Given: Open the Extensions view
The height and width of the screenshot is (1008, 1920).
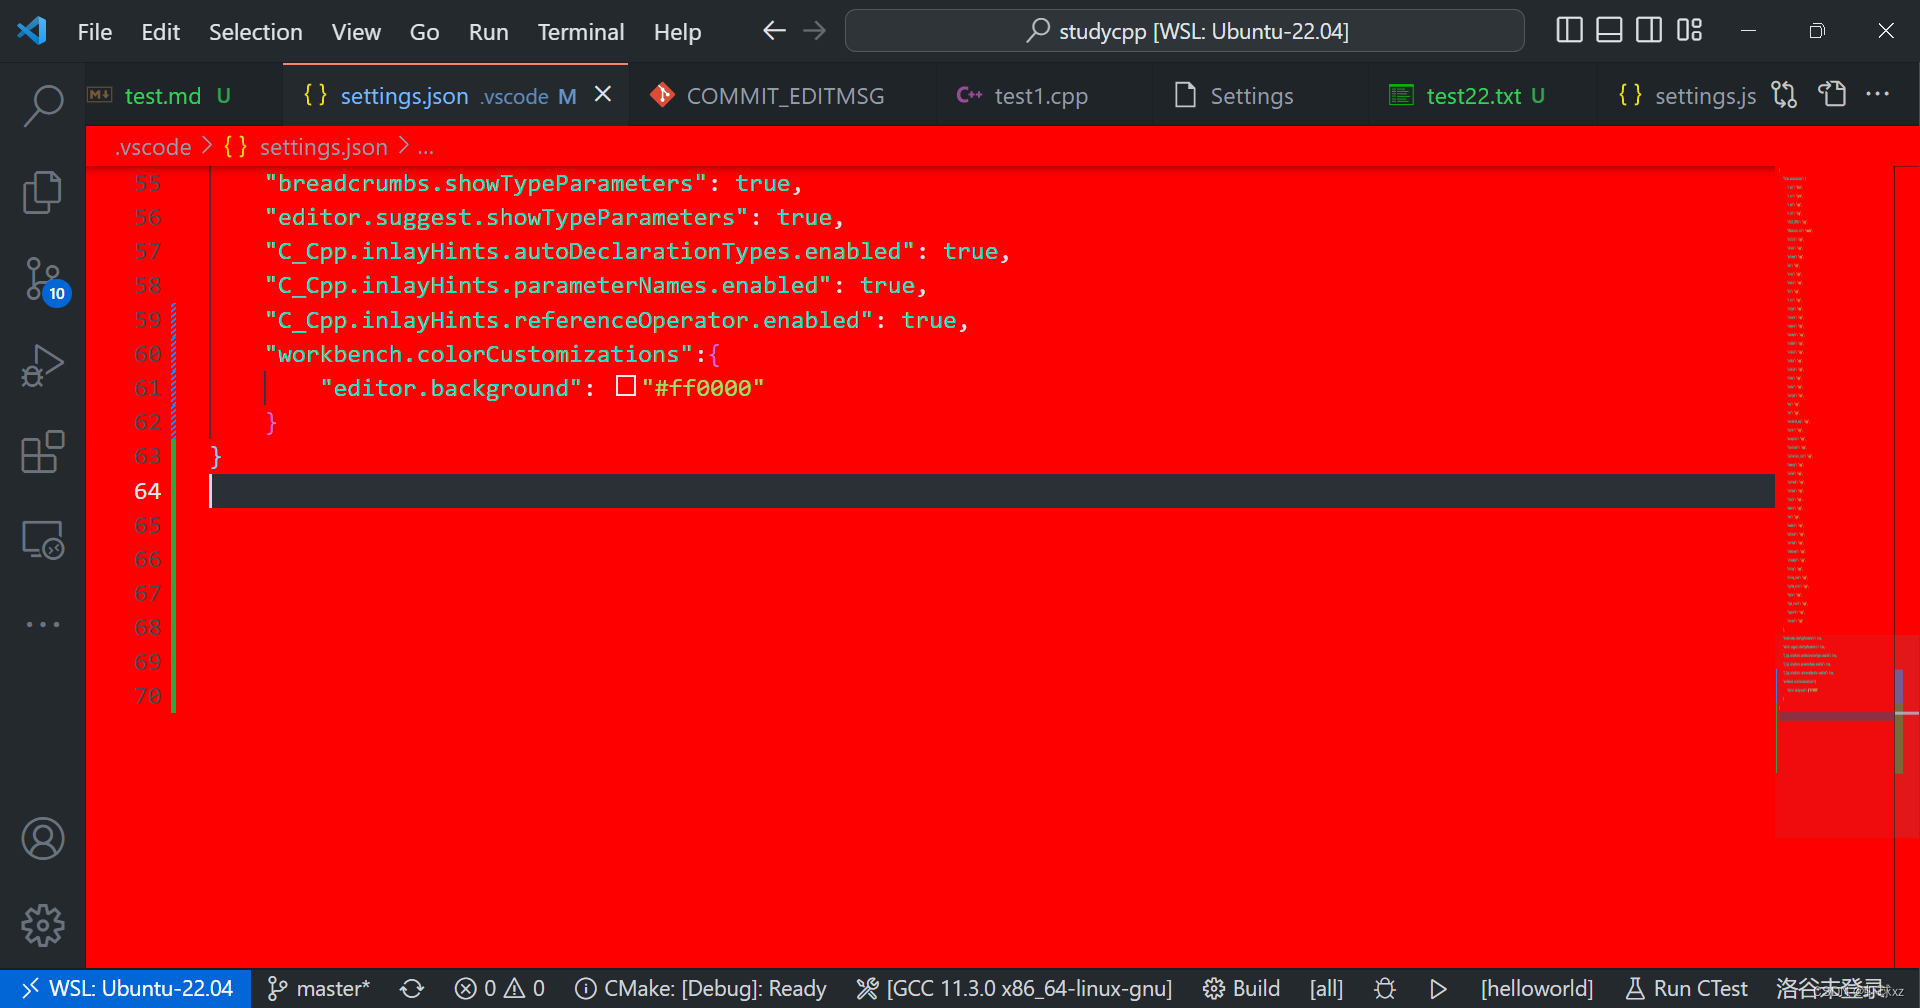Looking at the screenshot, I should 43,452.
